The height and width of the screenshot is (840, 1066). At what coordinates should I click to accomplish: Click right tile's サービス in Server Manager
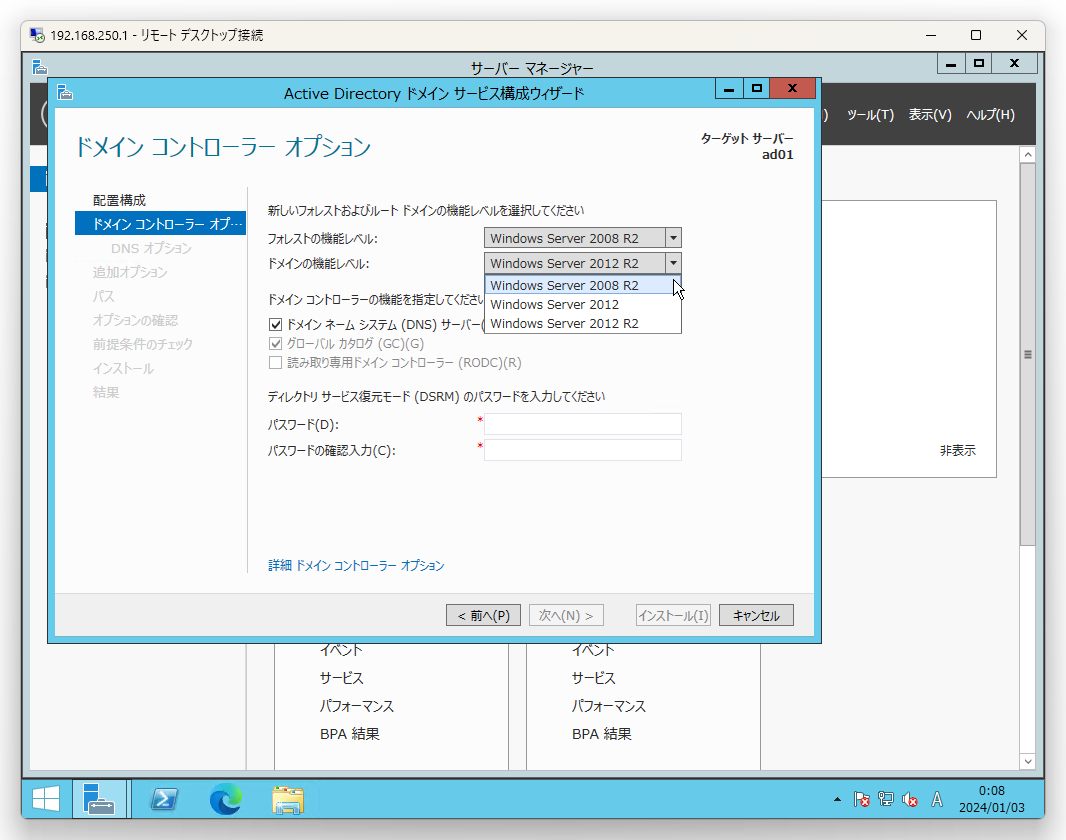click(x=594, y=678)
